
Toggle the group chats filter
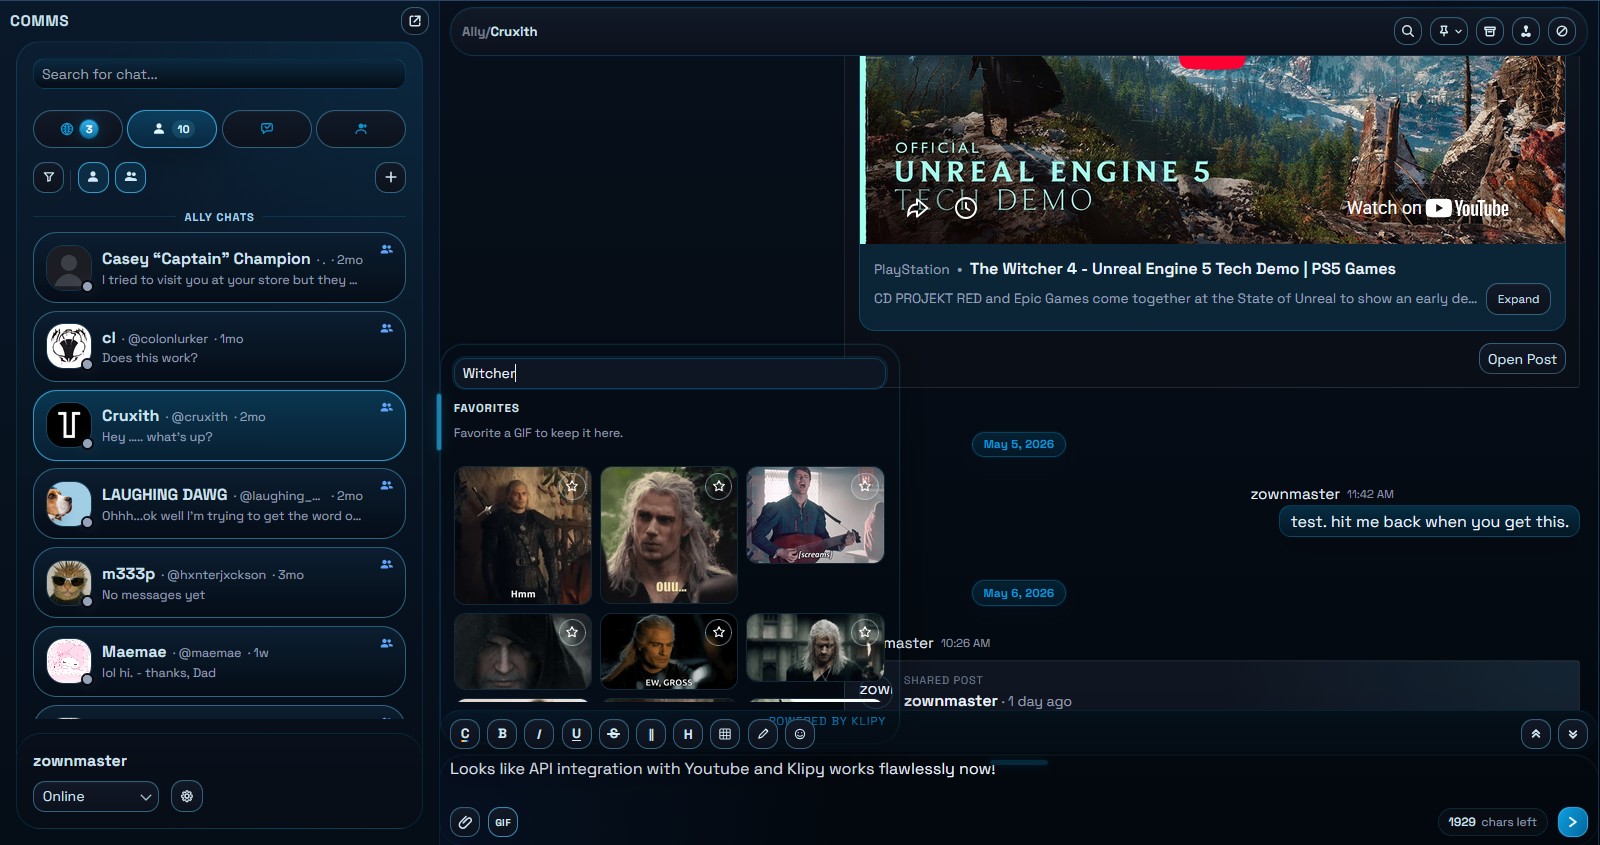(x=131, y=177)
